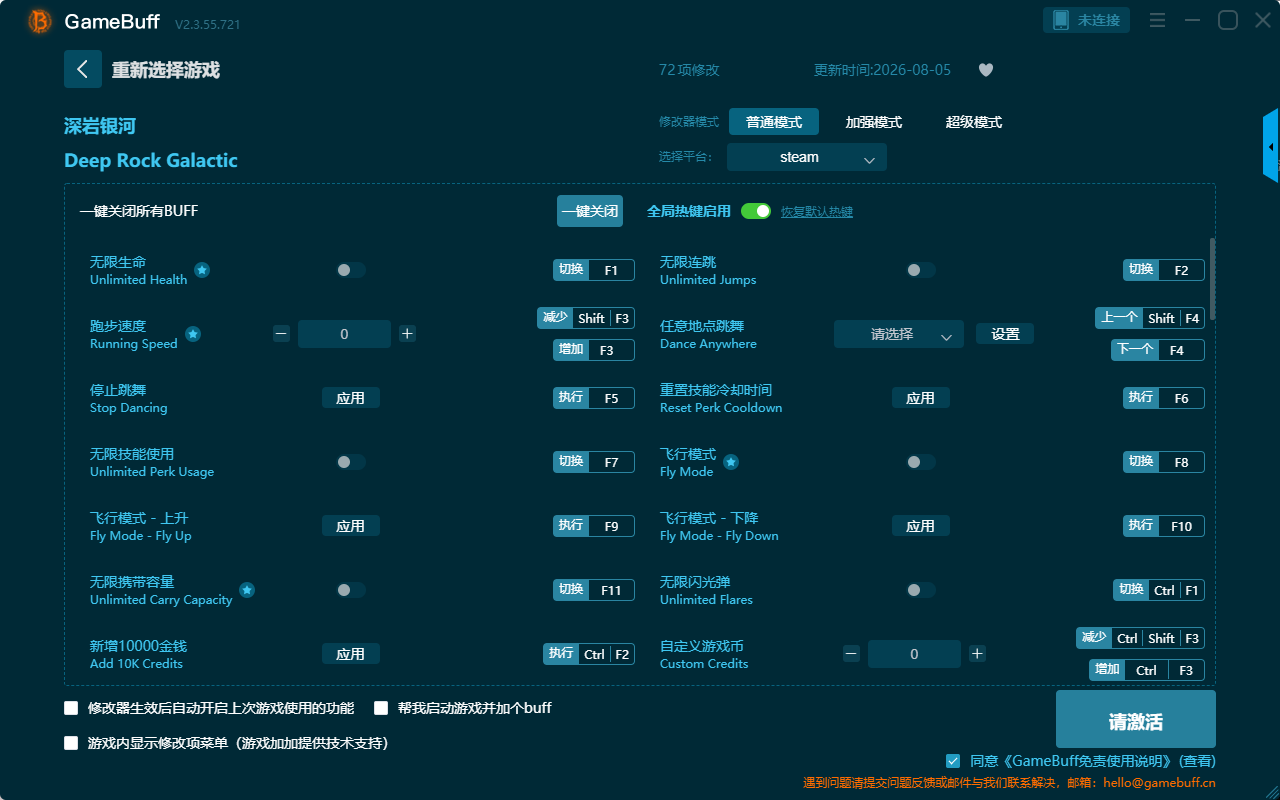
Task: Switch to 加强模式 tab
Action: point(874,122)
